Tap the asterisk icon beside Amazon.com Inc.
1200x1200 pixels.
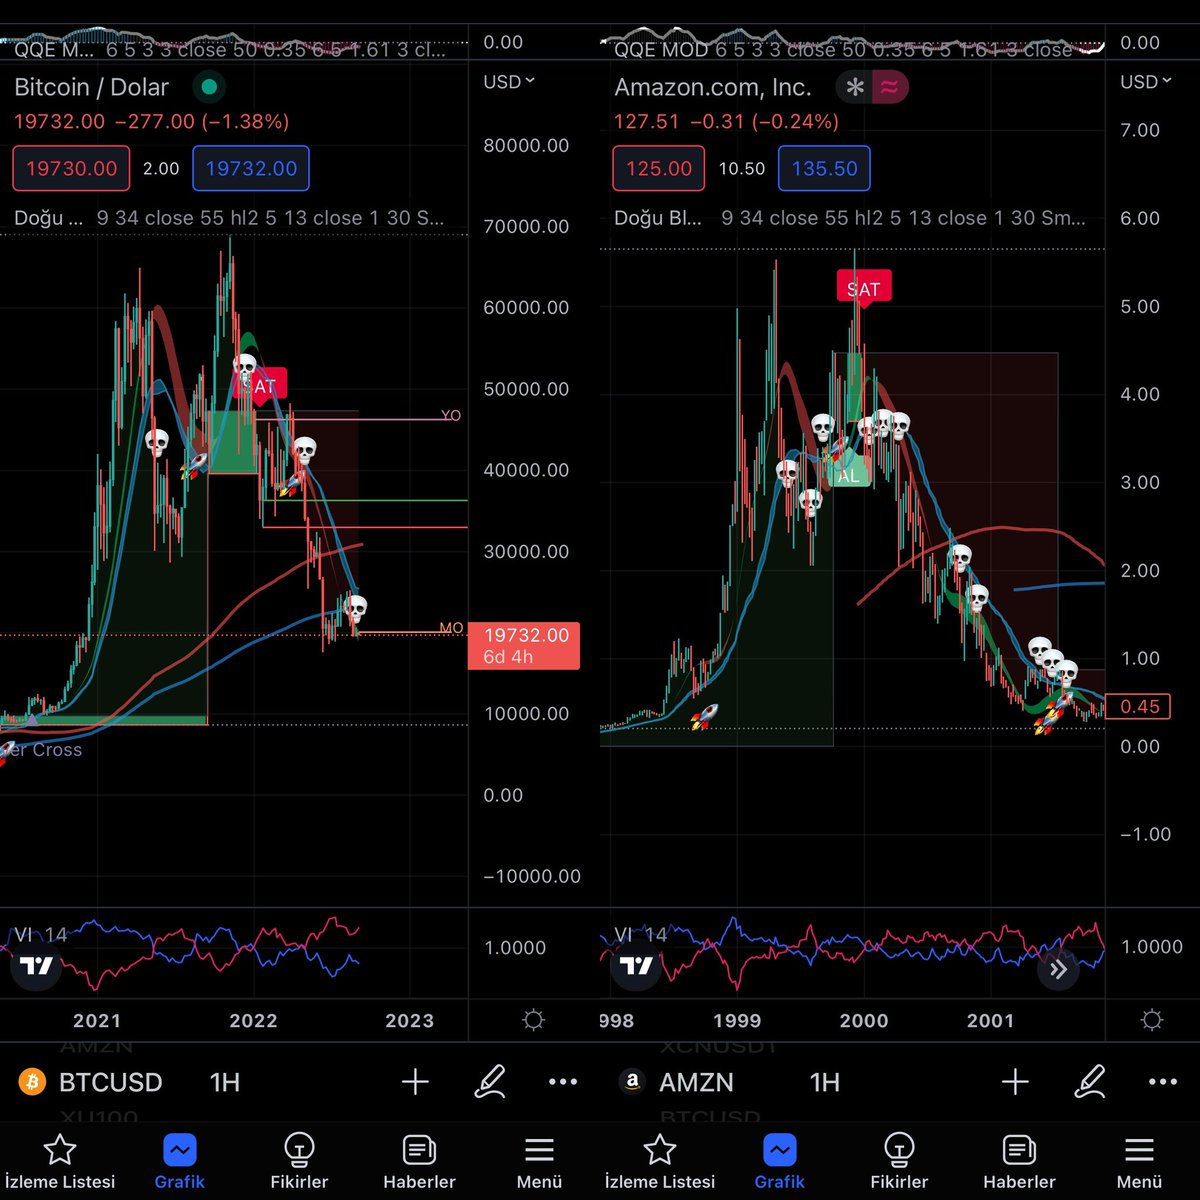[853, 87]
